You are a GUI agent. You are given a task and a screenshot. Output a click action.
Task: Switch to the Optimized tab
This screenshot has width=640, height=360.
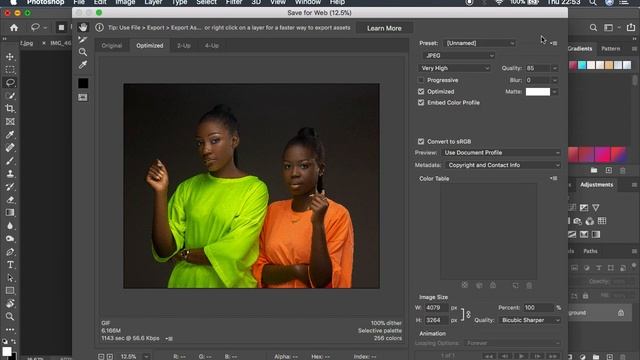(x=150, y=46)
